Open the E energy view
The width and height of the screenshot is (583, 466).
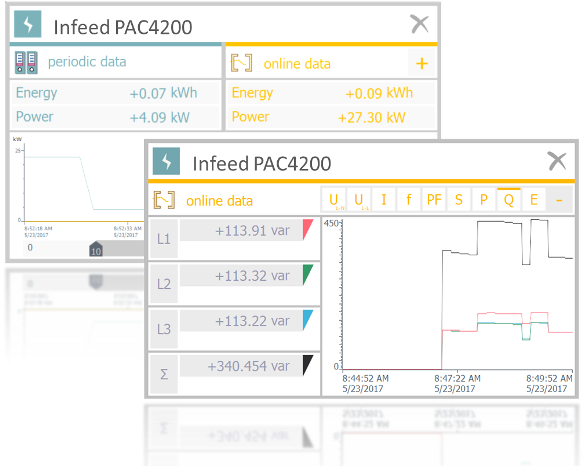[533, 200]
